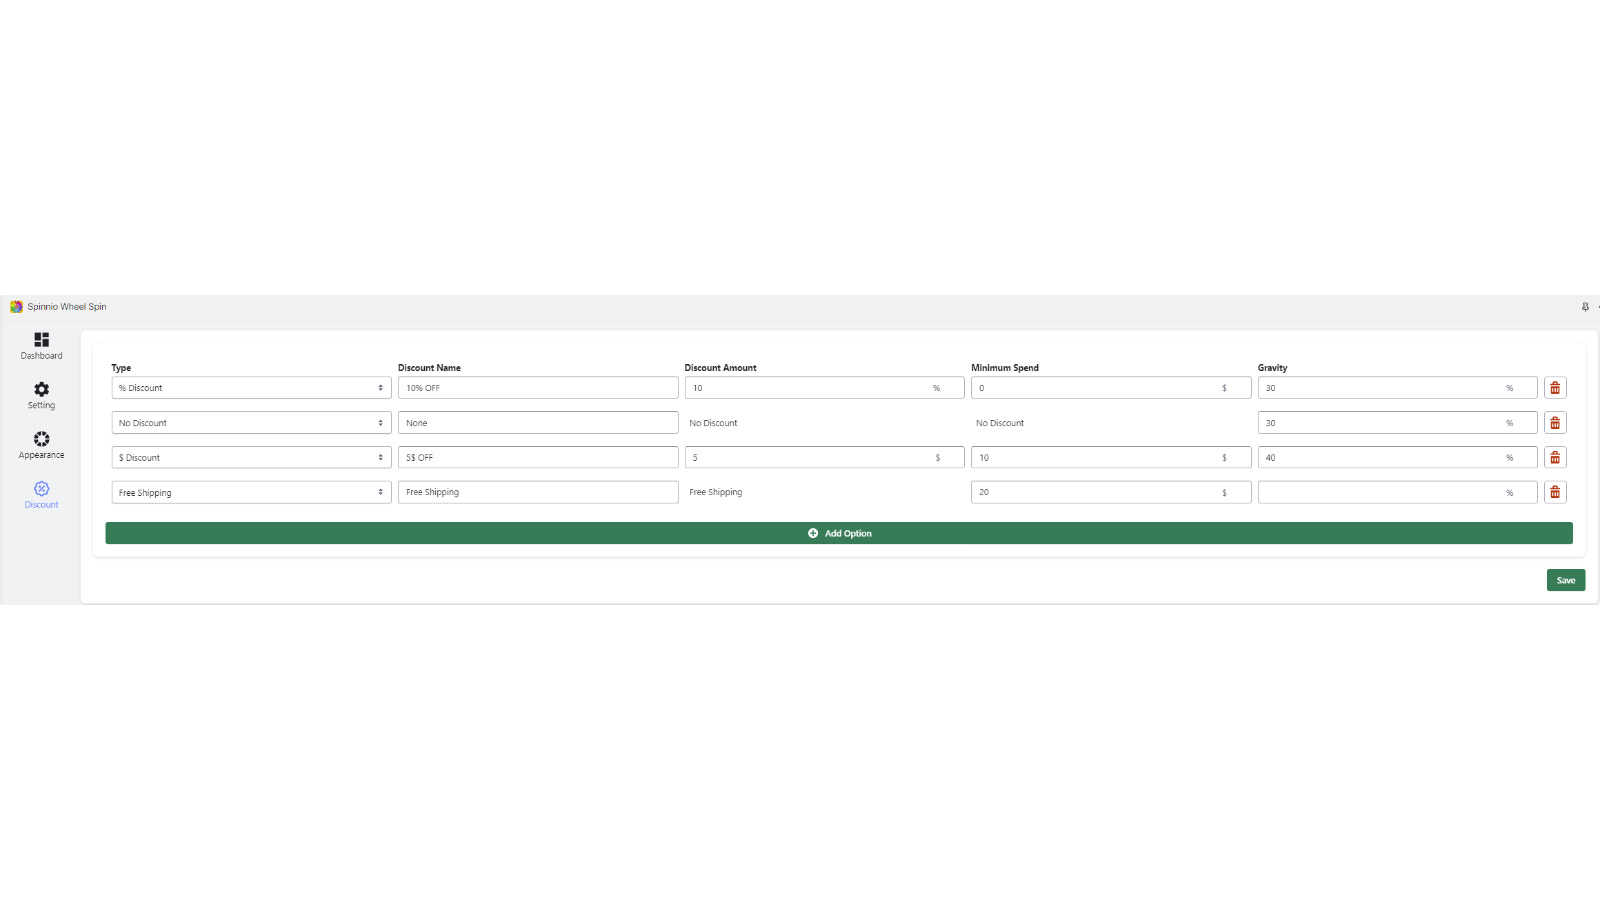Image resolution: width=1600 pixels, height=900 pixels.
Task: Open the No Discount type dropdown
Action: 251,423
